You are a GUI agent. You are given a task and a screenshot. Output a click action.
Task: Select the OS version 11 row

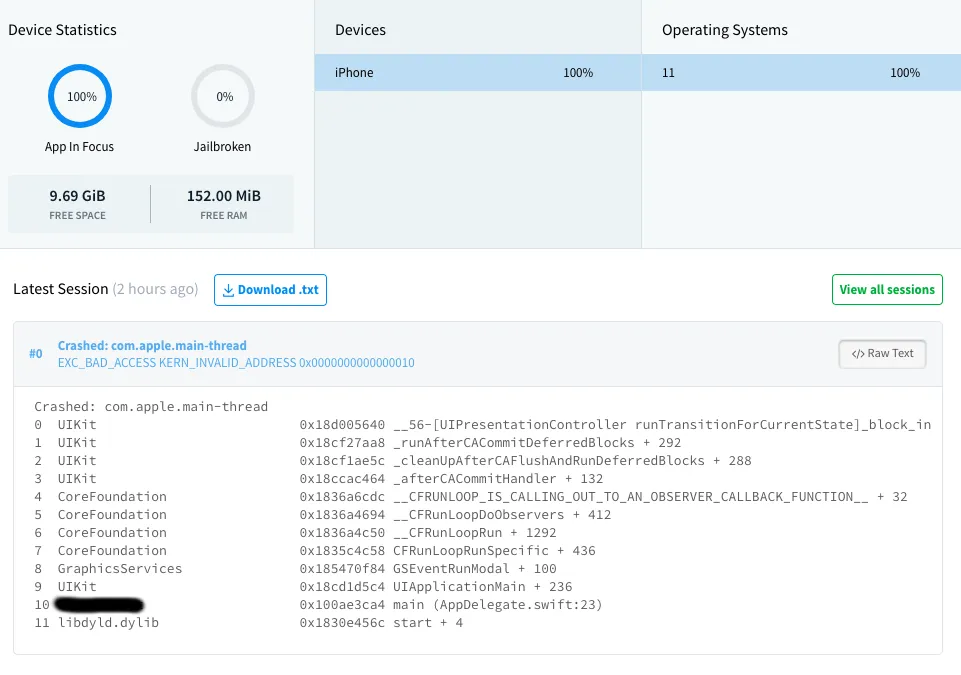click(800, 73)
